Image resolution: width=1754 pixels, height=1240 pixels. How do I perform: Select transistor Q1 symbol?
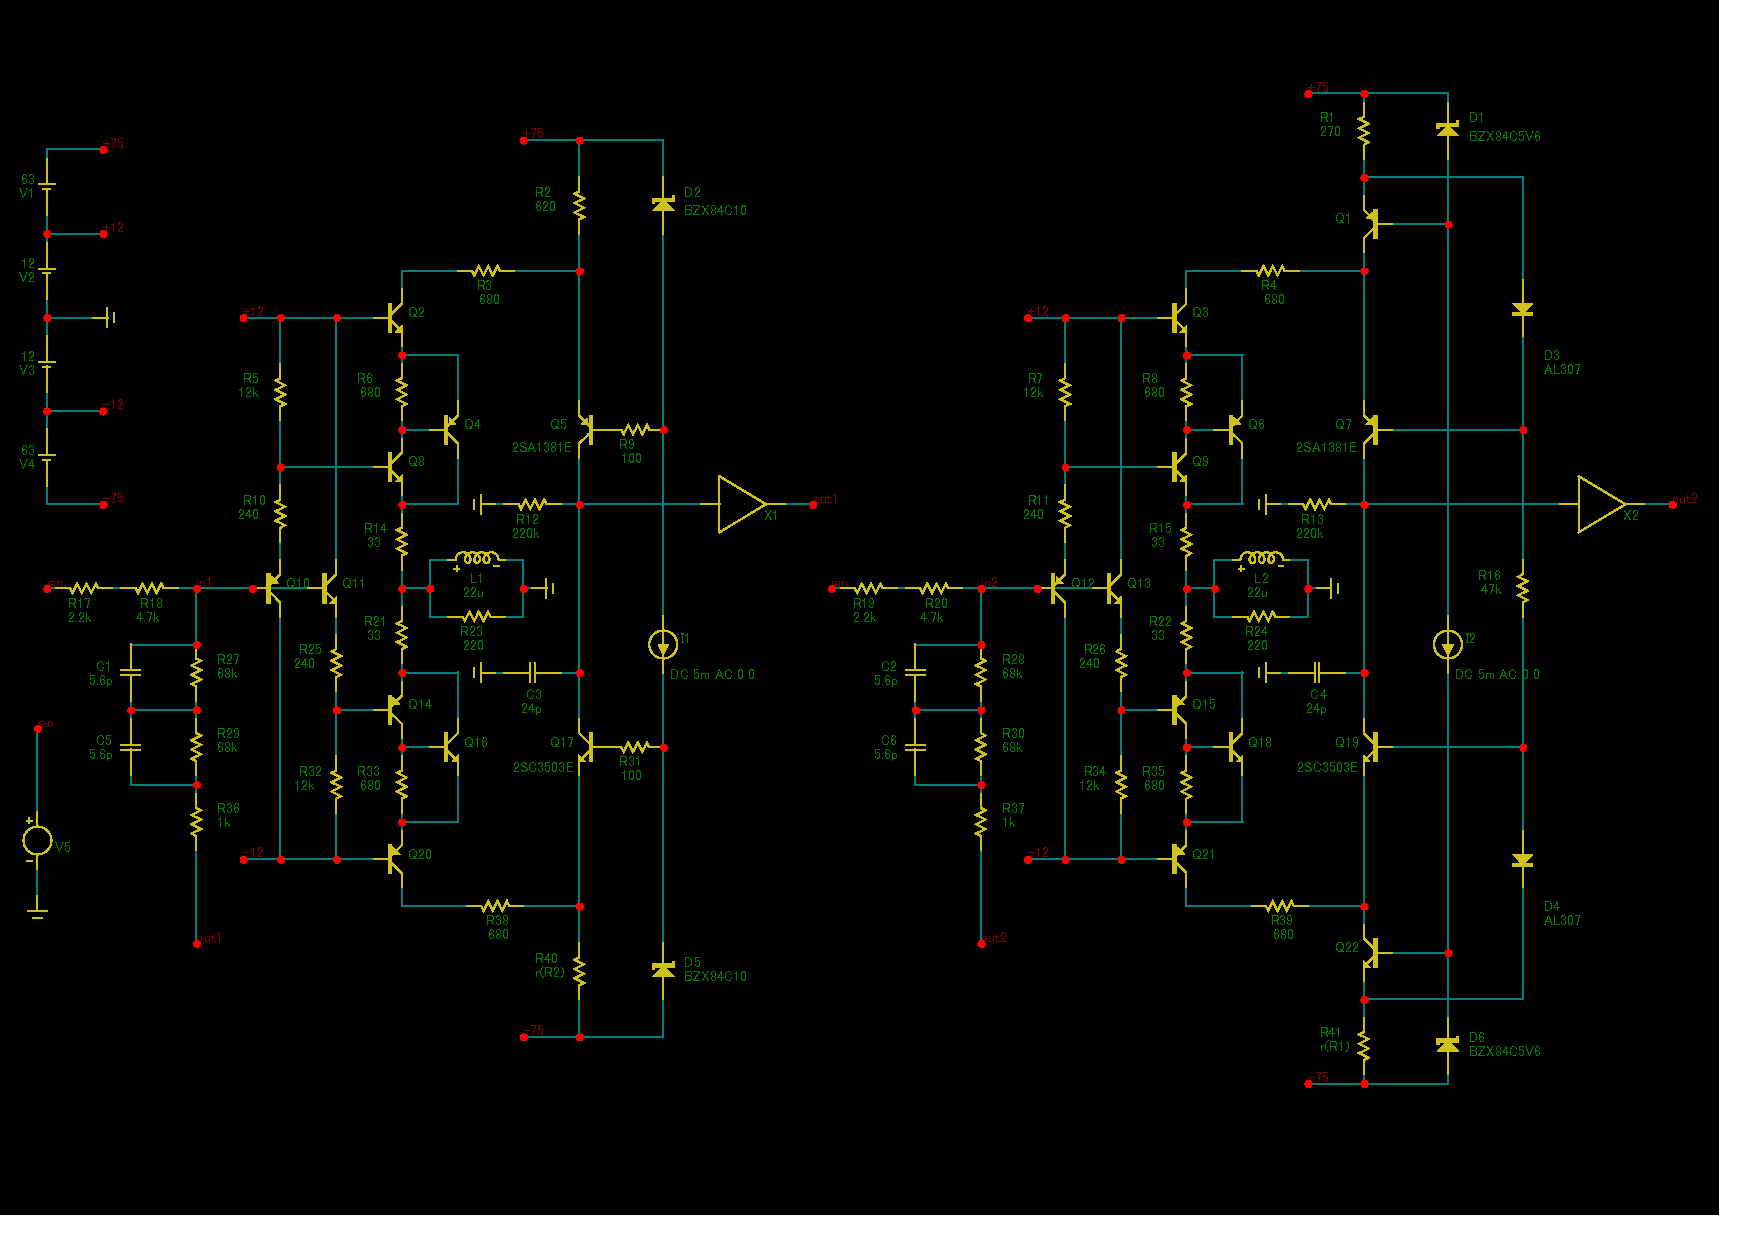point(1371,224)
